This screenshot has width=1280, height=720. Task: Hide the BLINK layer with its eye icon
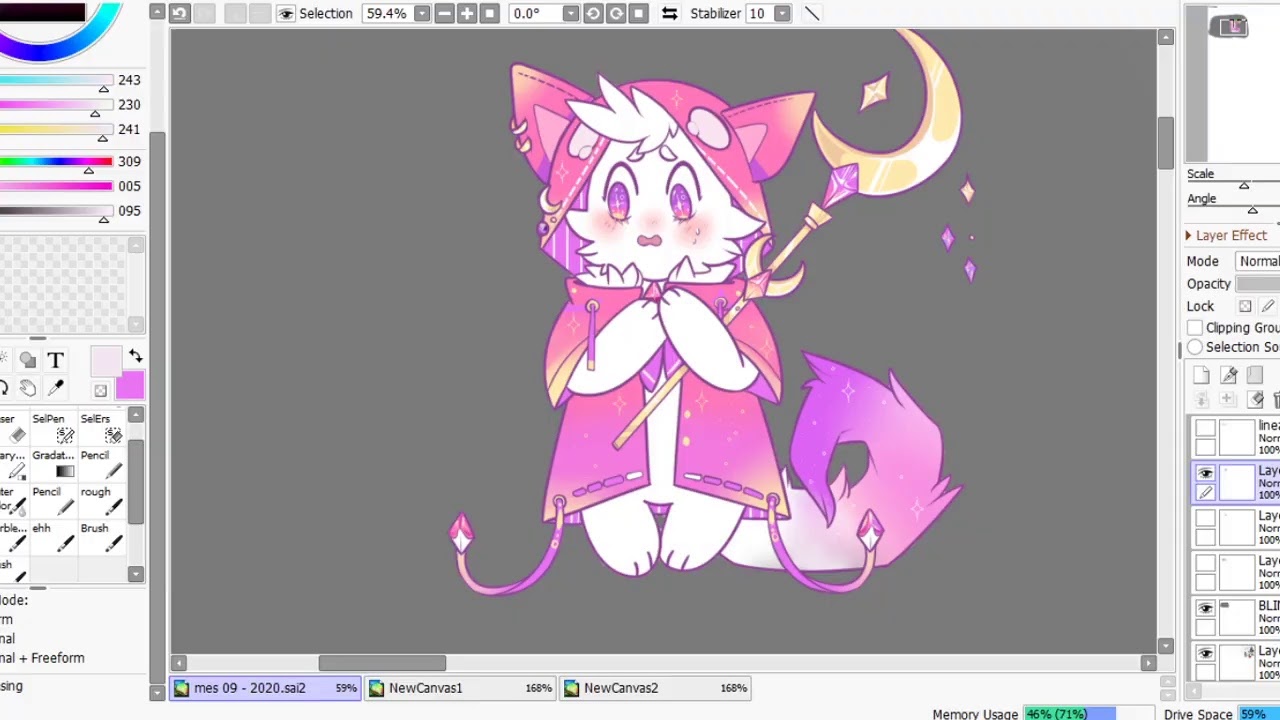[1205, 608]
